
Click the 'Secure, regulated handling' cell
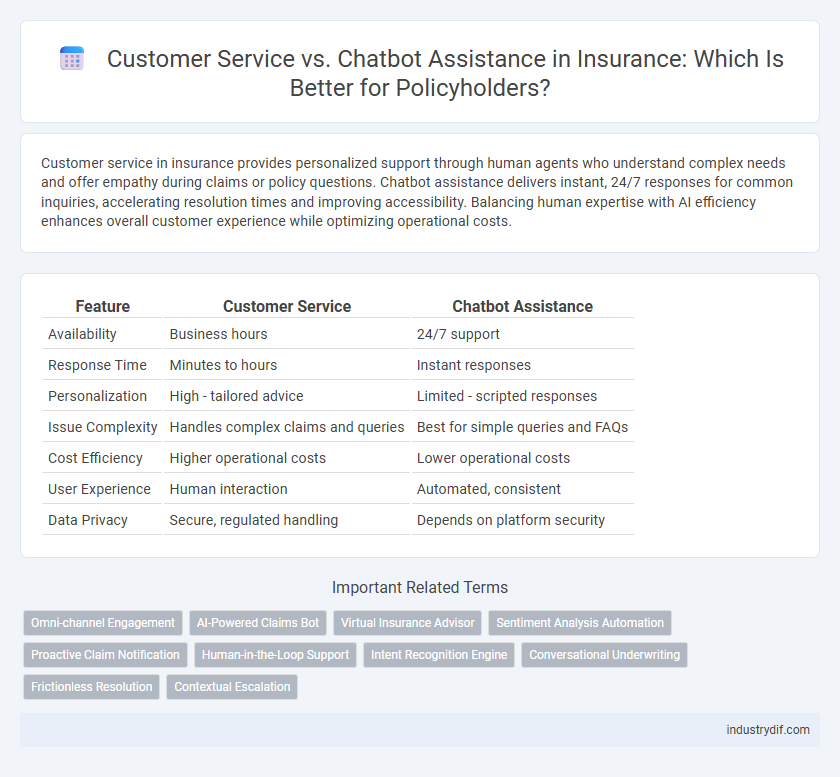pyautogui.click(x=287, y=520)
